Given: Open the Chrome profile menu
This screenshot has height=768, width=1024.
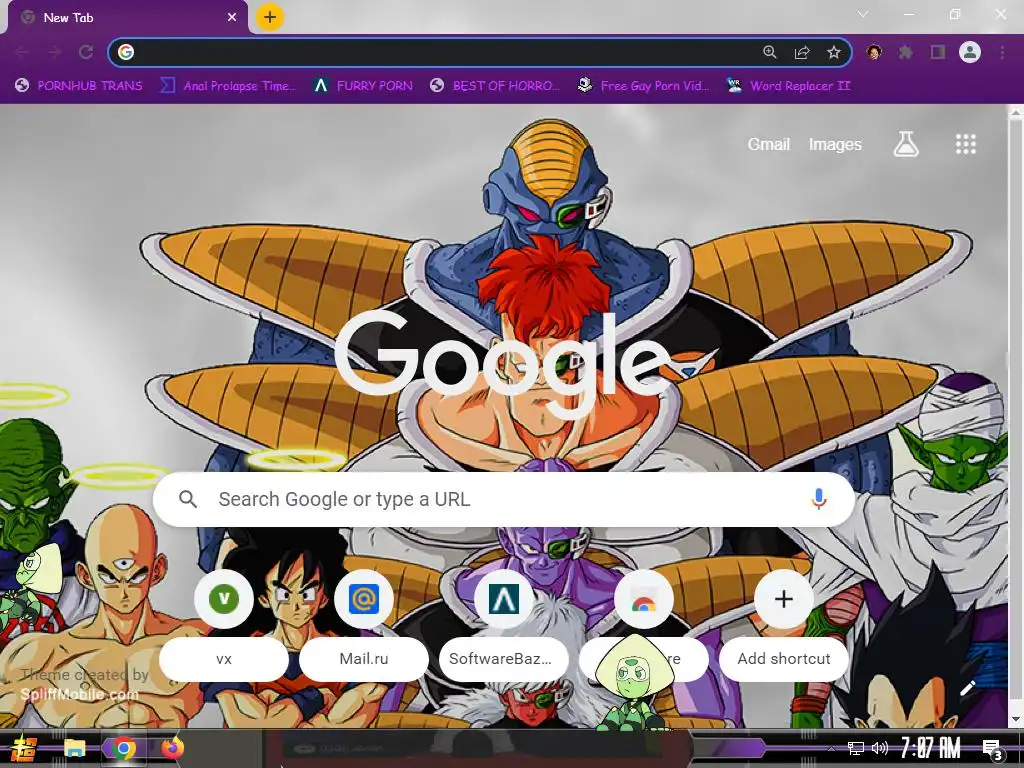Looking at the screenshot, I should [970, 52].
